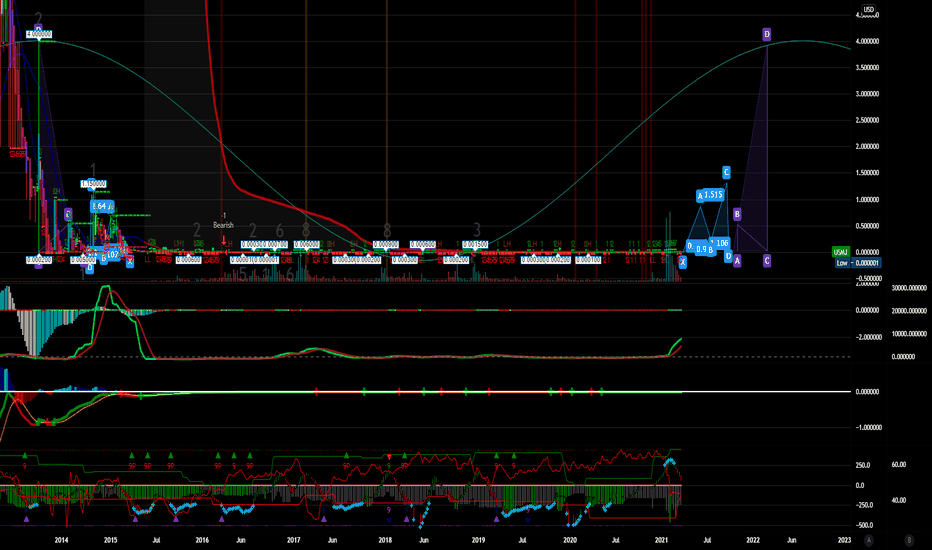Select purple C point, bottom right of pattern
Image resolution: width=932 pixels, height=550 pixels.
click(767, 260)
